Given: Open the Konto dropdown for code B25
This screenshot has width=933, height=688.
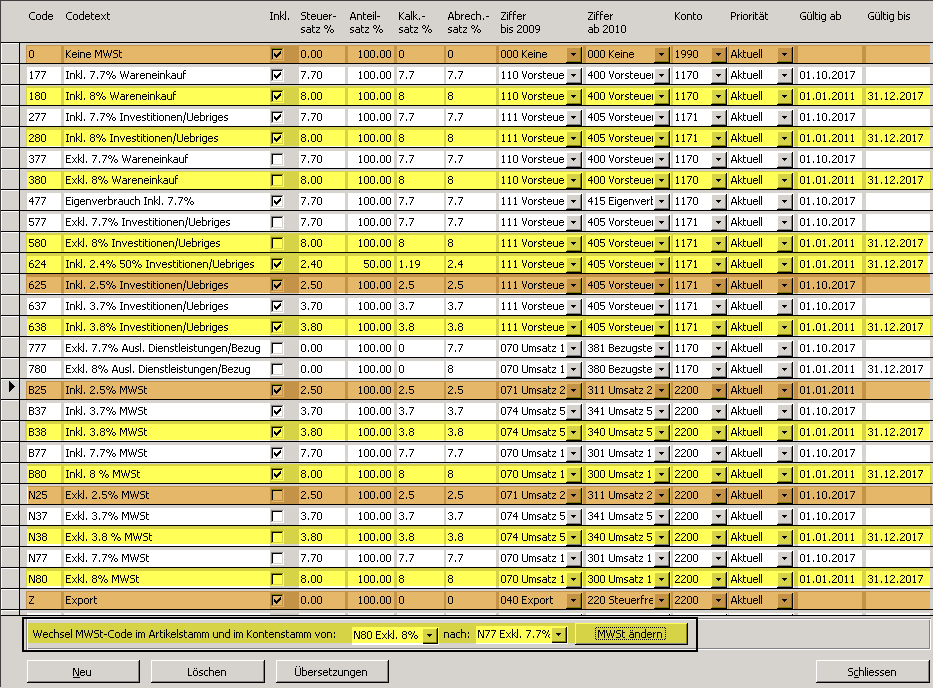Looking at the screenshot, I should 718,390.
